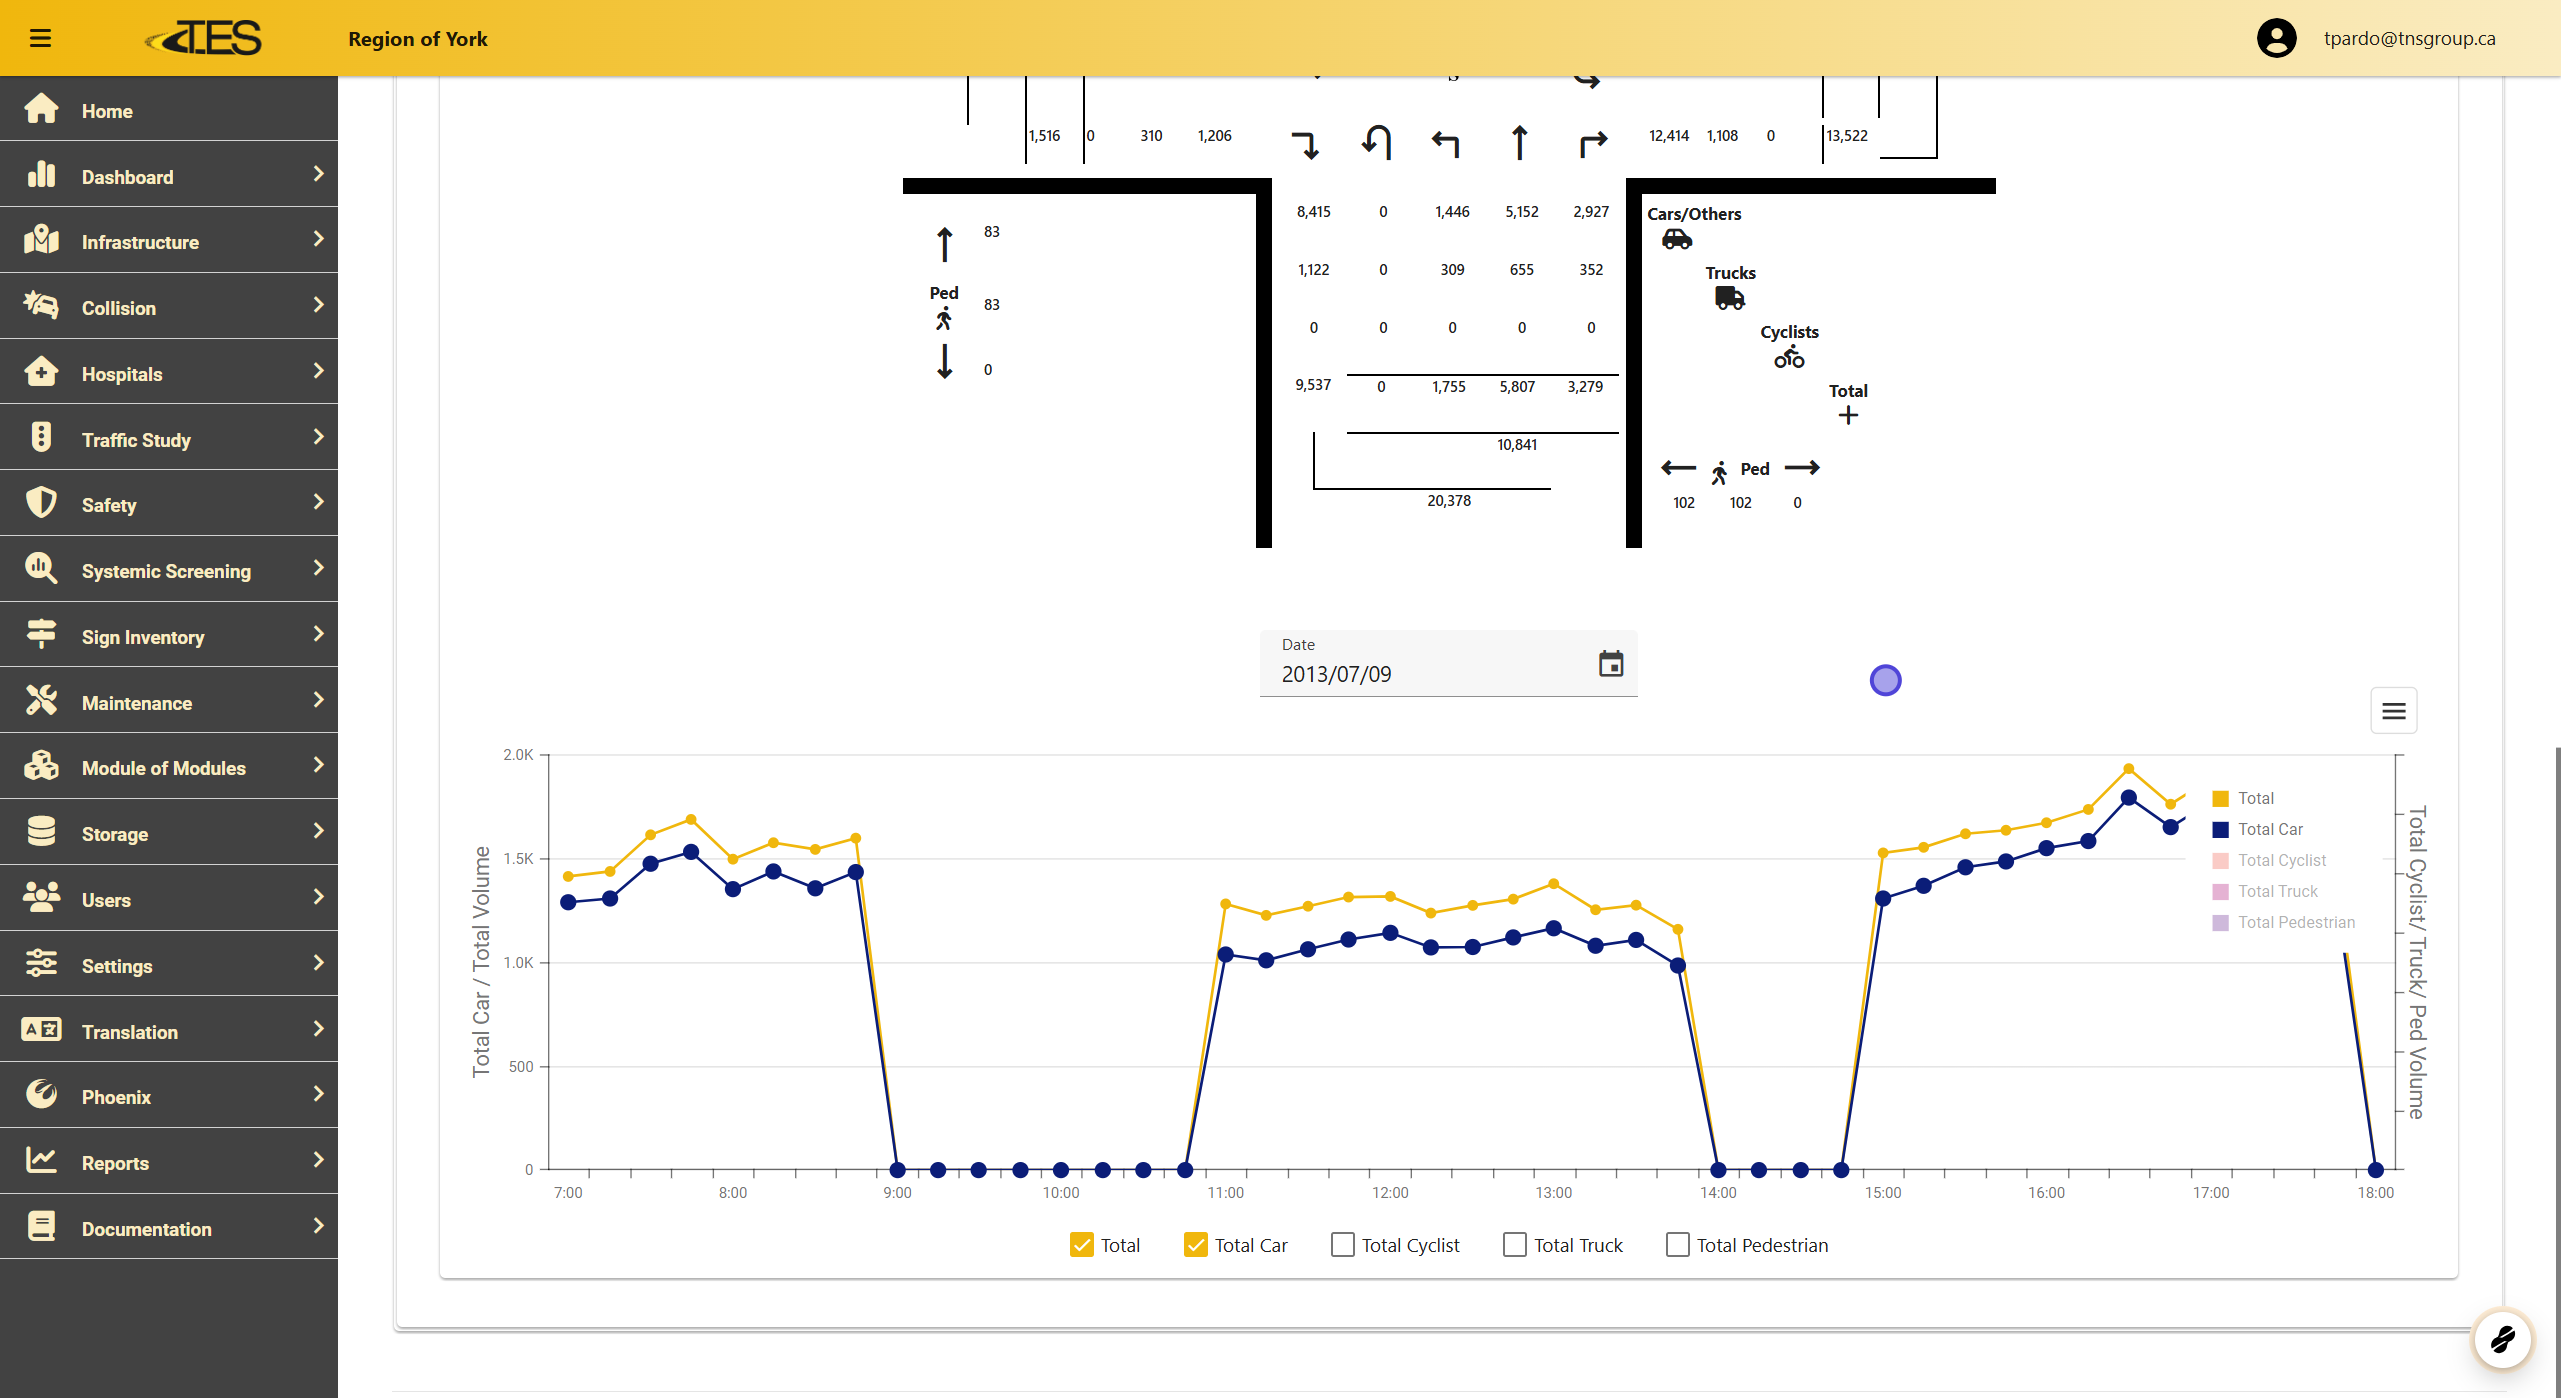
Task: Click the TES logo
Action: (x=204, y=38)
